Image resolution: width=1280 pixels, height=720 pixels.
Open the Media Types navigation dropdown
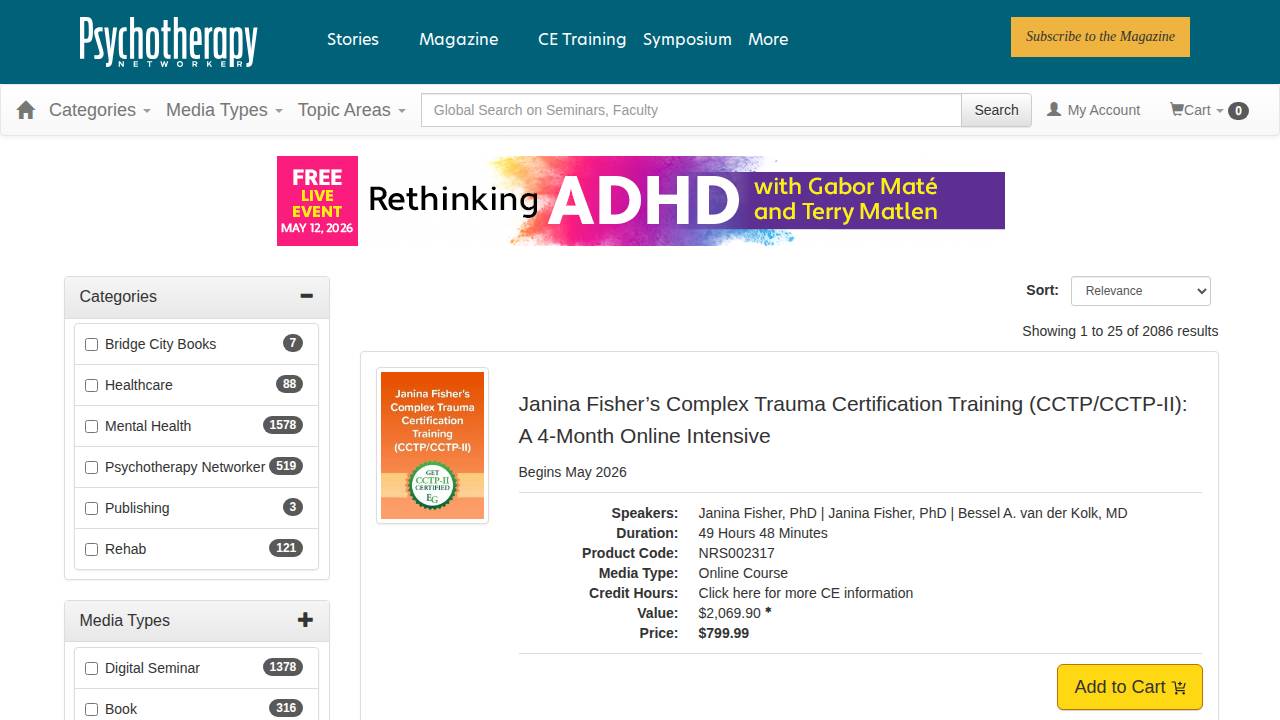(224, 110)
